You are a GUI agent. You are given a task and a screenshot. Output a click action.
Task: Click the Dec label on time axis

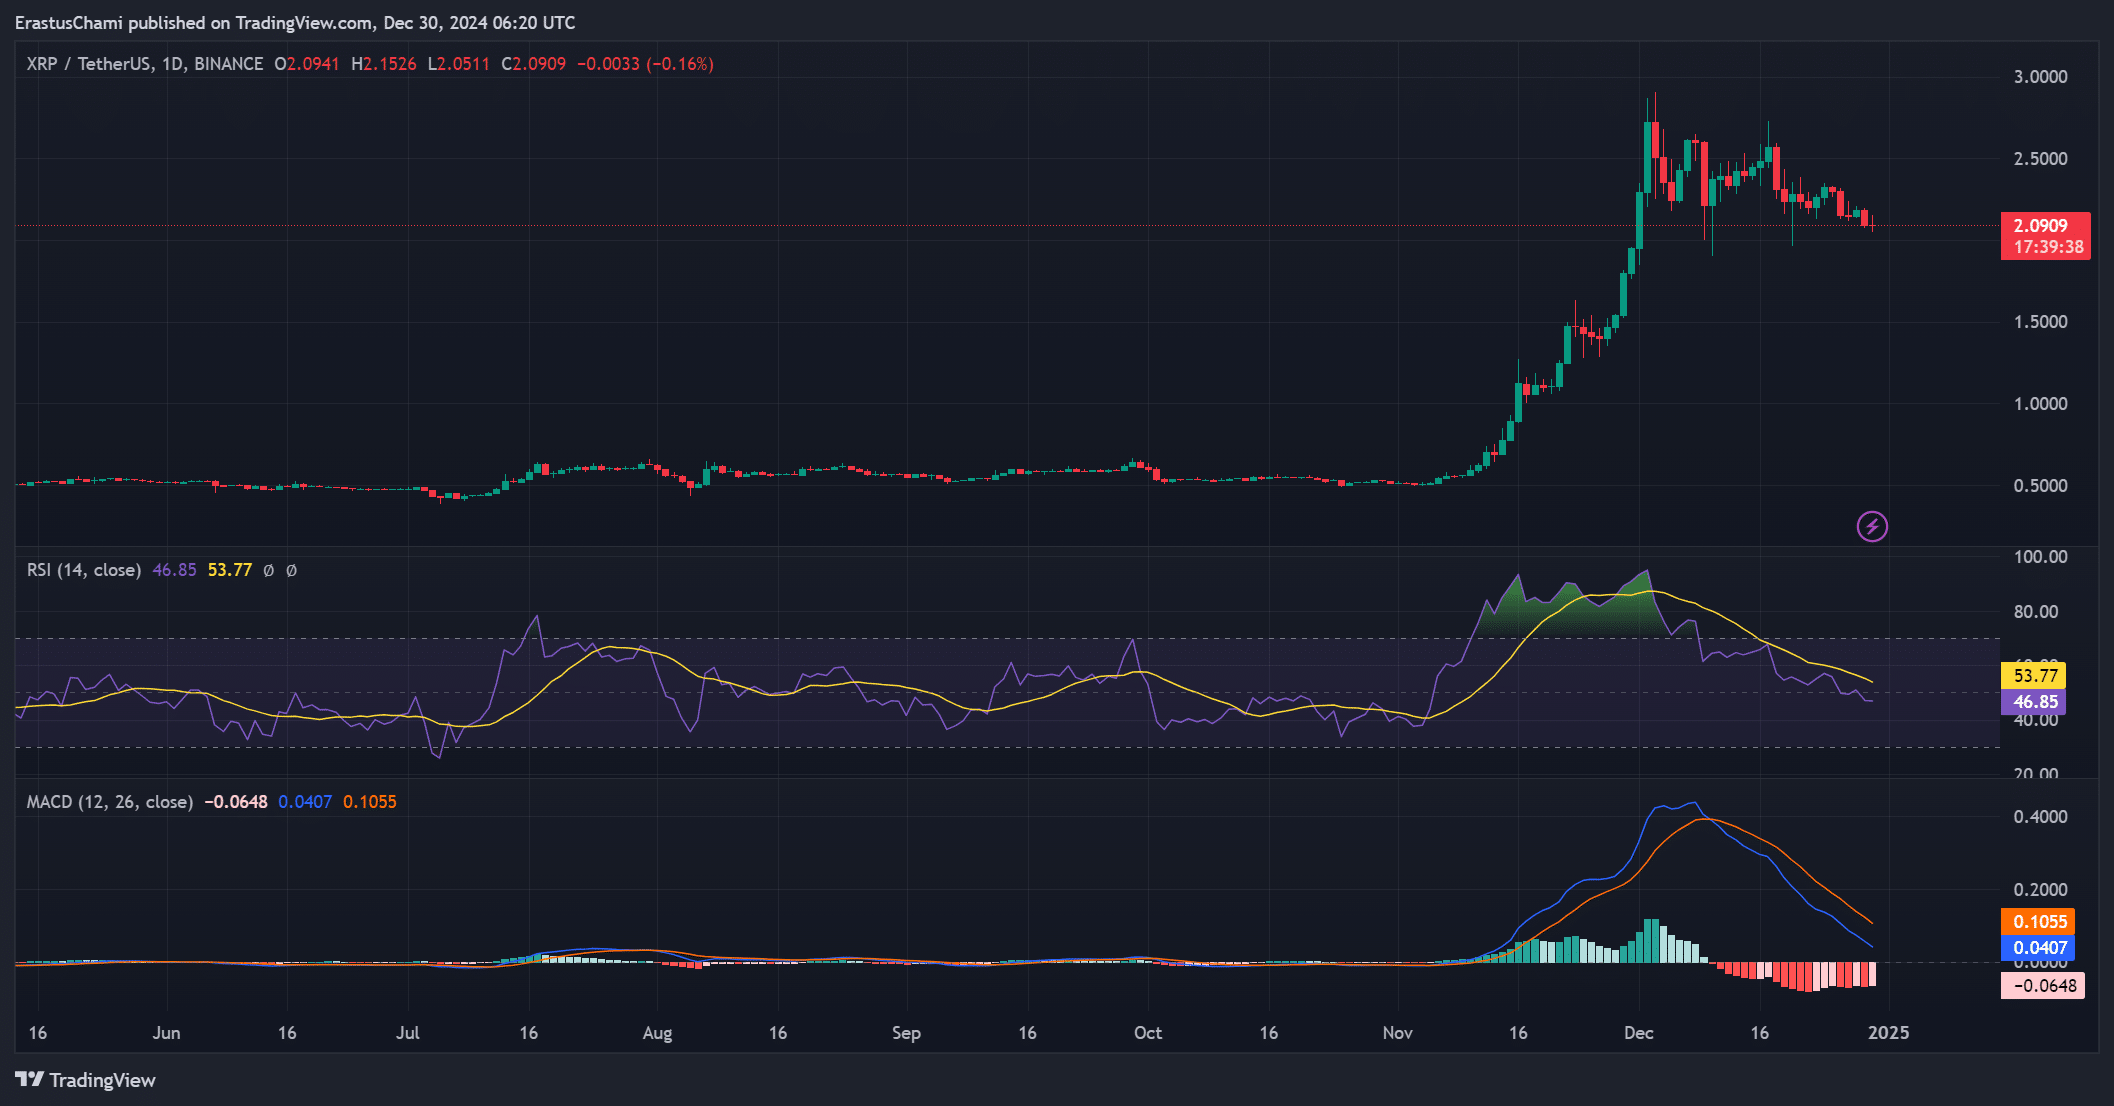click(x=1638, y=1033)
